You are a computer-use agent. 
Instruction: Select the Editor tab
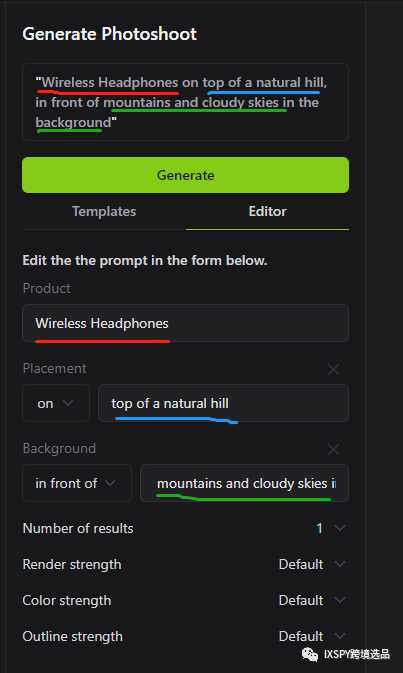click(x=267, y=211)
